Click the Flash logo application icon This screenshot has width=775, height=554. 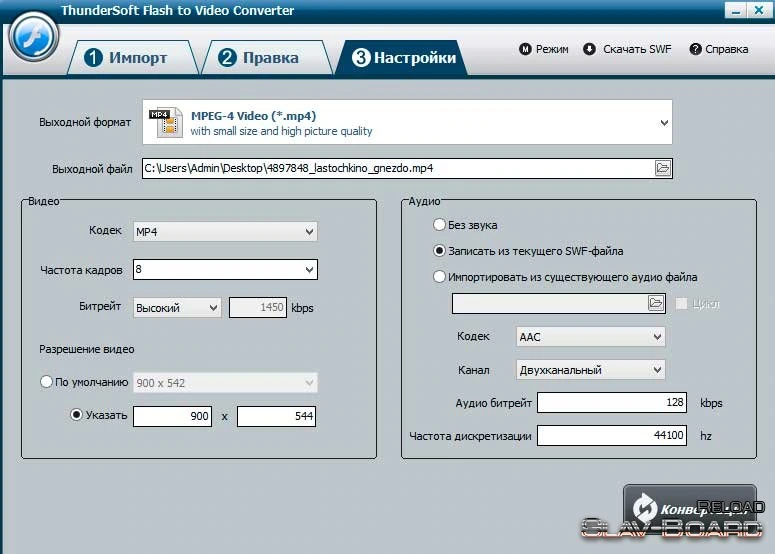pyautogui.click(x=34, y=37)
